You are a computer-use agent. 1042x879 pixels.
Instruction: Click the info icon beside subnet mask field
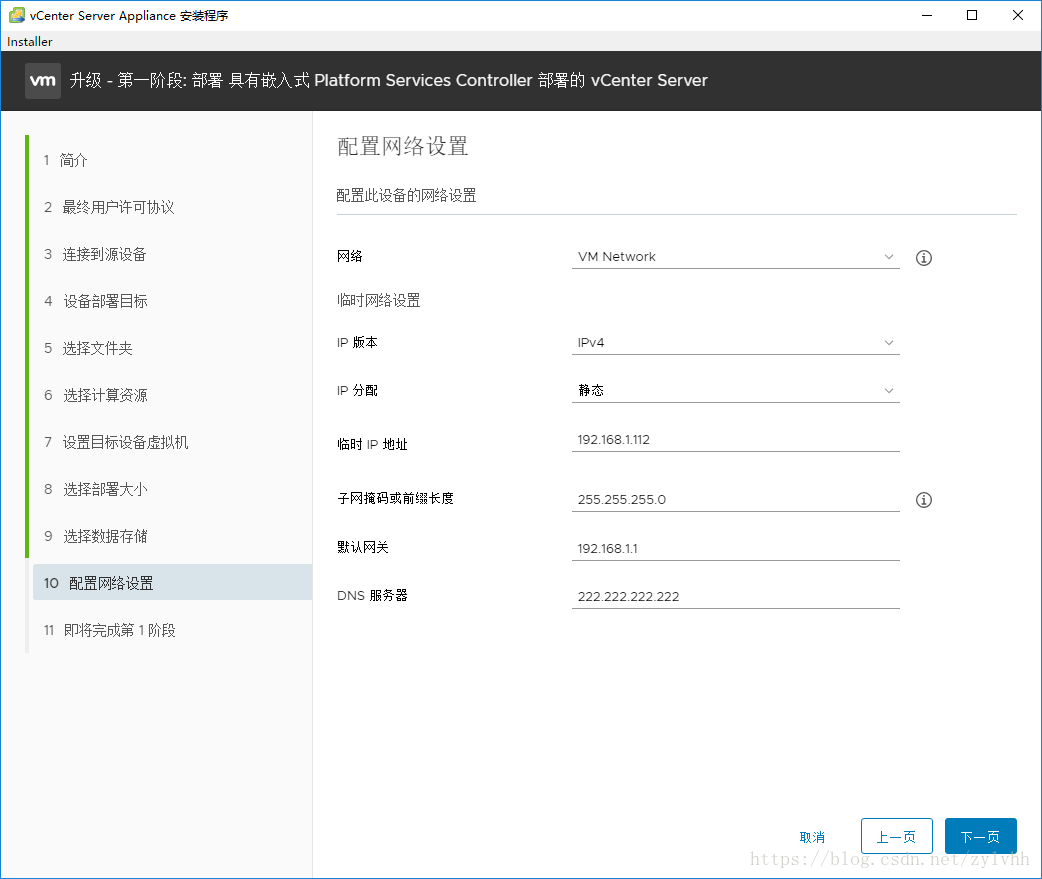pyautogui.click(x=924, y=500)
